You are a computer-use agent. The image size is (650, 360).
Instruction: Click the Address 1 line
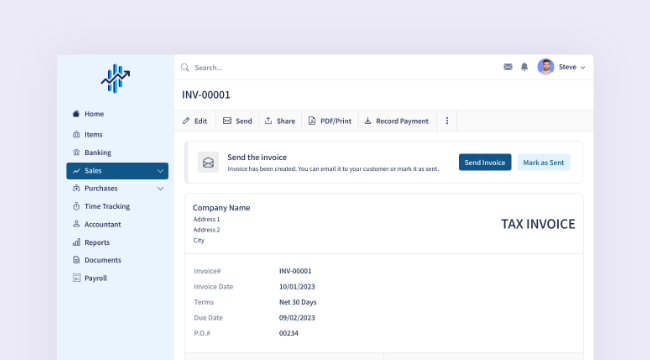(206, 219)
